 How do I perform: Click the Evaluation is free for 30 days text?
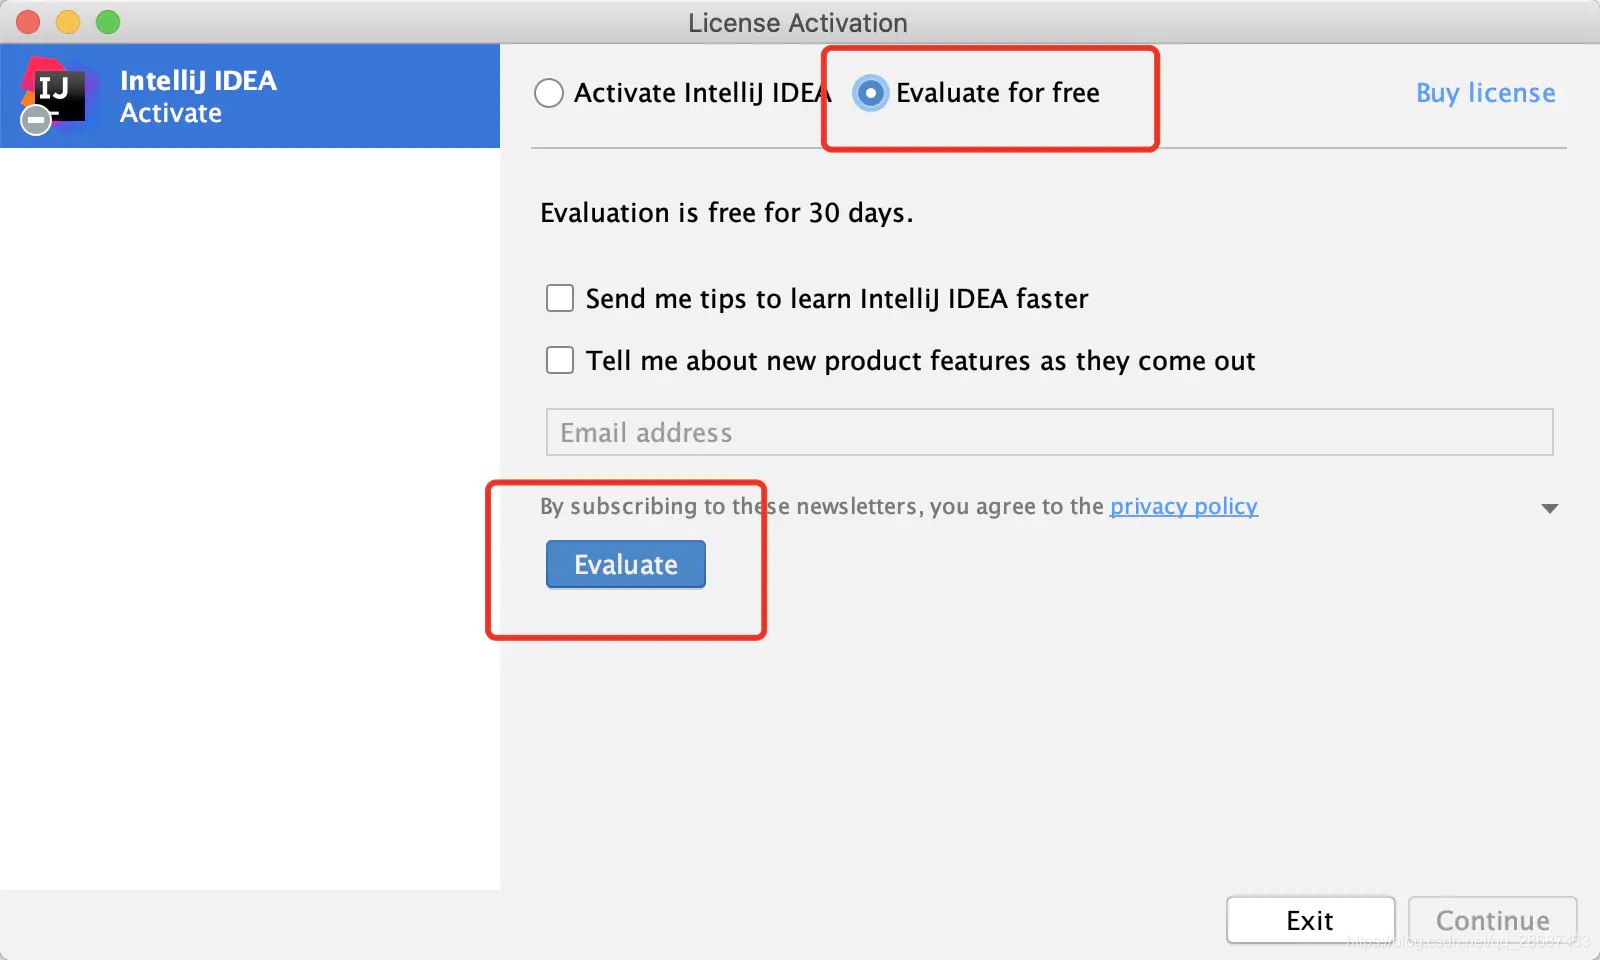(726, 213)
